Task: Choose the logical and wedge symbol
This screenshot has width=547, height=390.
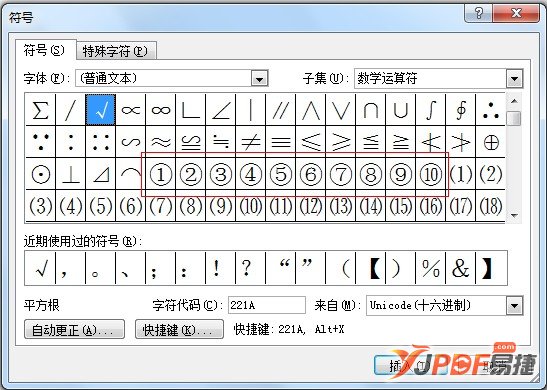Action: tap(310, 110)
